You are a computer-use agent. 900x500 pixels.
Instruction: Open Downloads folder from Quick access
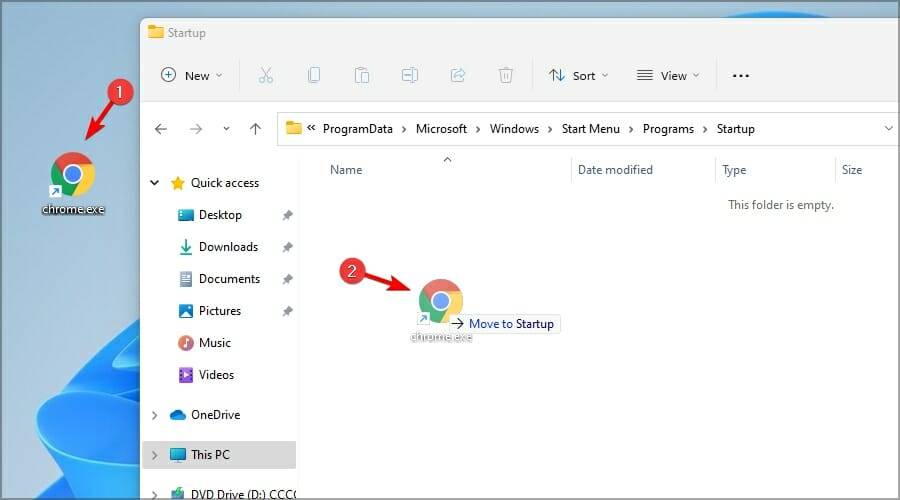click(x=228, y=247)
